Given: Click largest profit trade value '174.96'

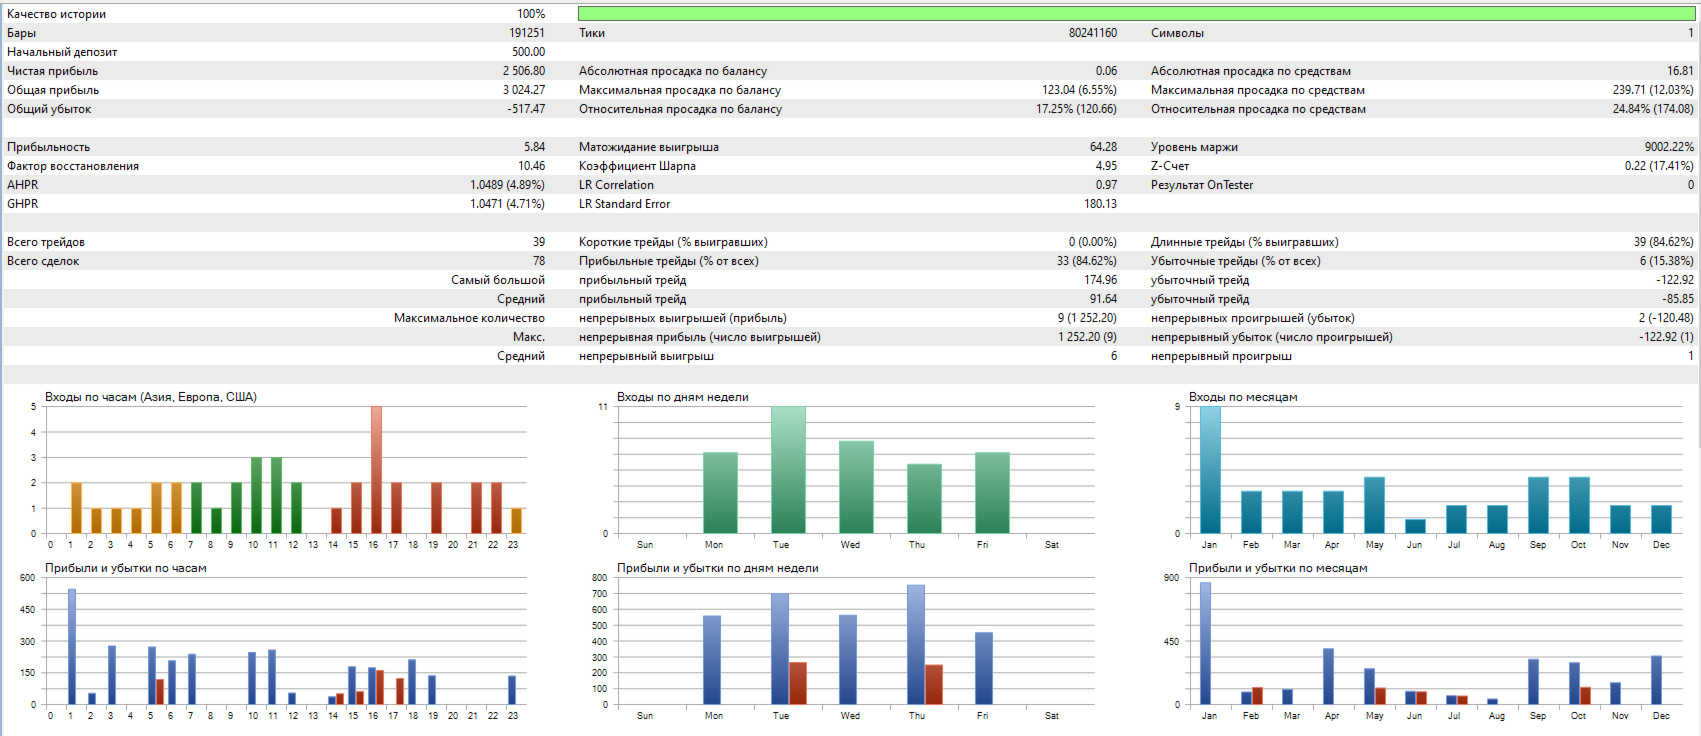Looking at the screenshot, I should click(x=1101, y=280).
